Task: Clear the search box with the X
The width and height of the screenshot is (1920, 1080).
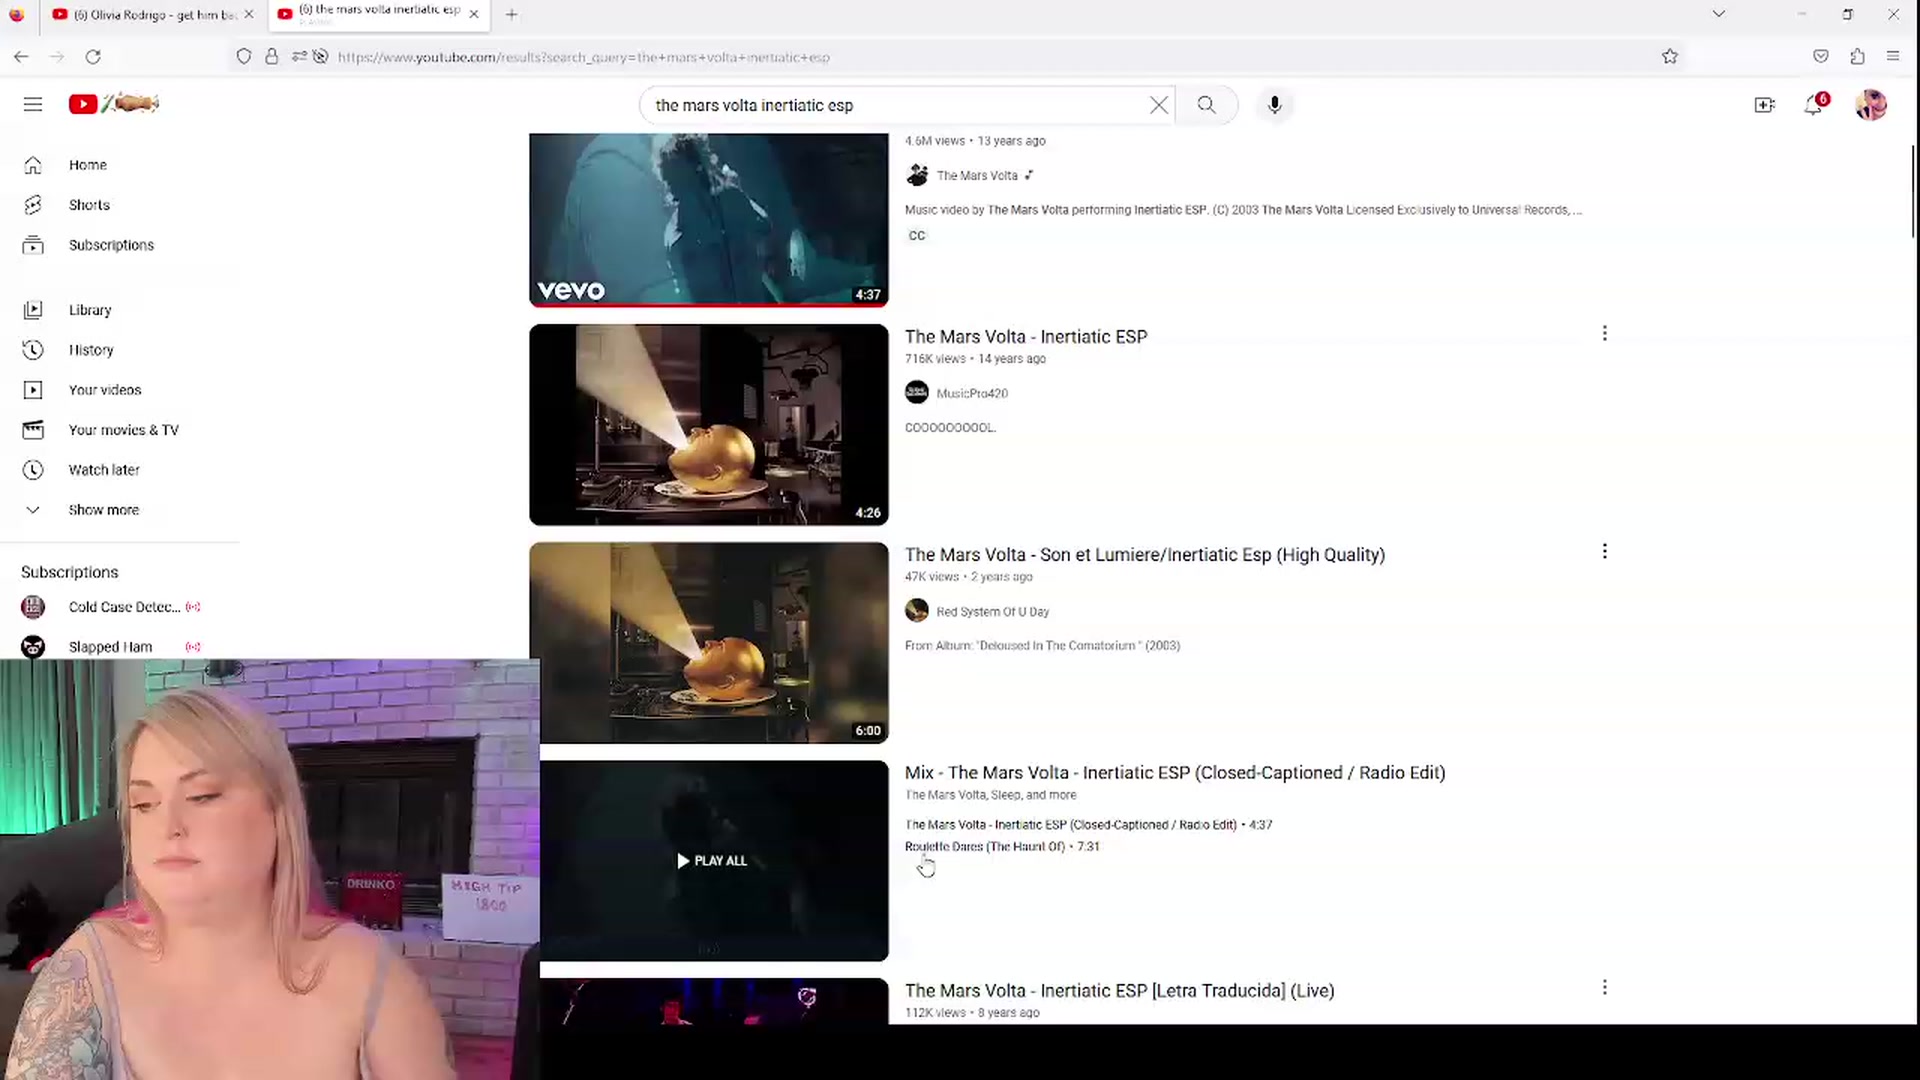Action: [1159, 105]
